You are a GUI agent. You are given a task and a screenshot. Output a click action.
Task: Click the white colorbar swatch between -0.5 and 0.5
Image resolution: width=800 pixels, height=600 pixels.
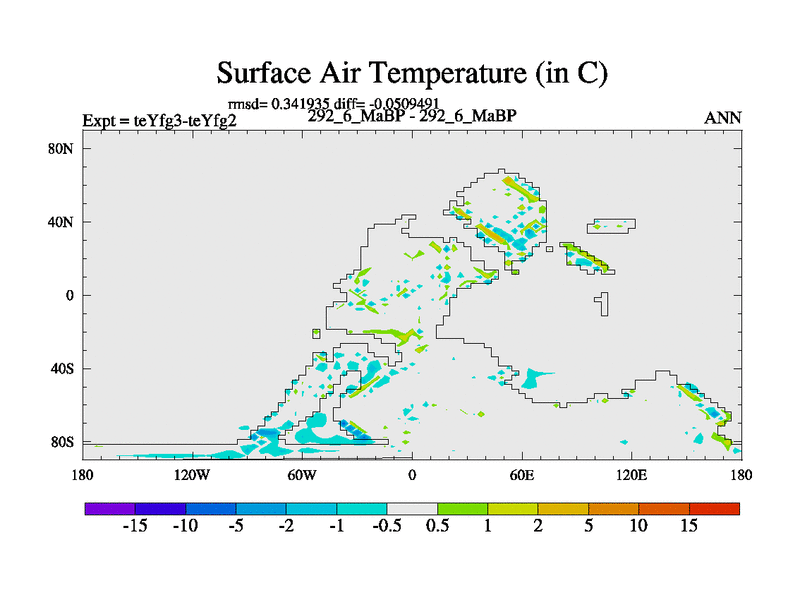pos(412,508)
